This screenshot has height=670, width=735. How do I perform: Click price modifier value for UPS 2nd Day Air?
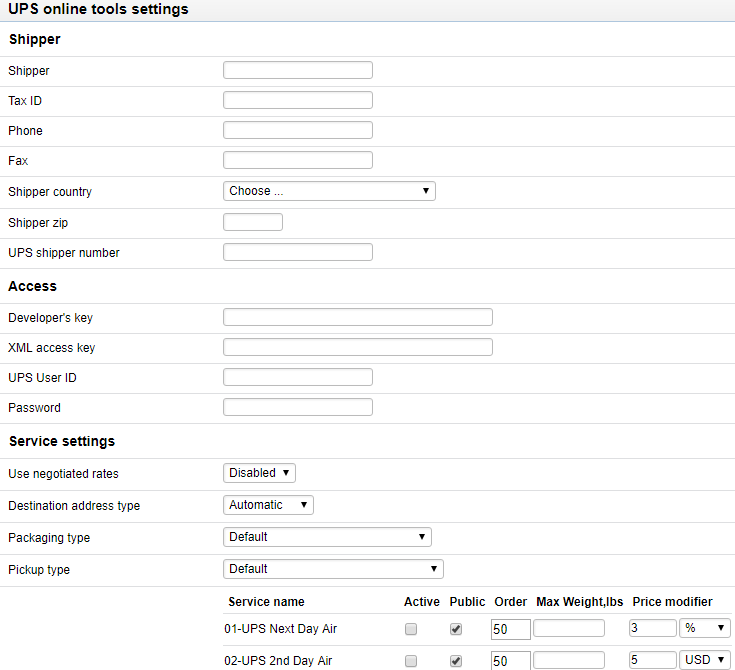pyautogui.click(x=653, y=660)
